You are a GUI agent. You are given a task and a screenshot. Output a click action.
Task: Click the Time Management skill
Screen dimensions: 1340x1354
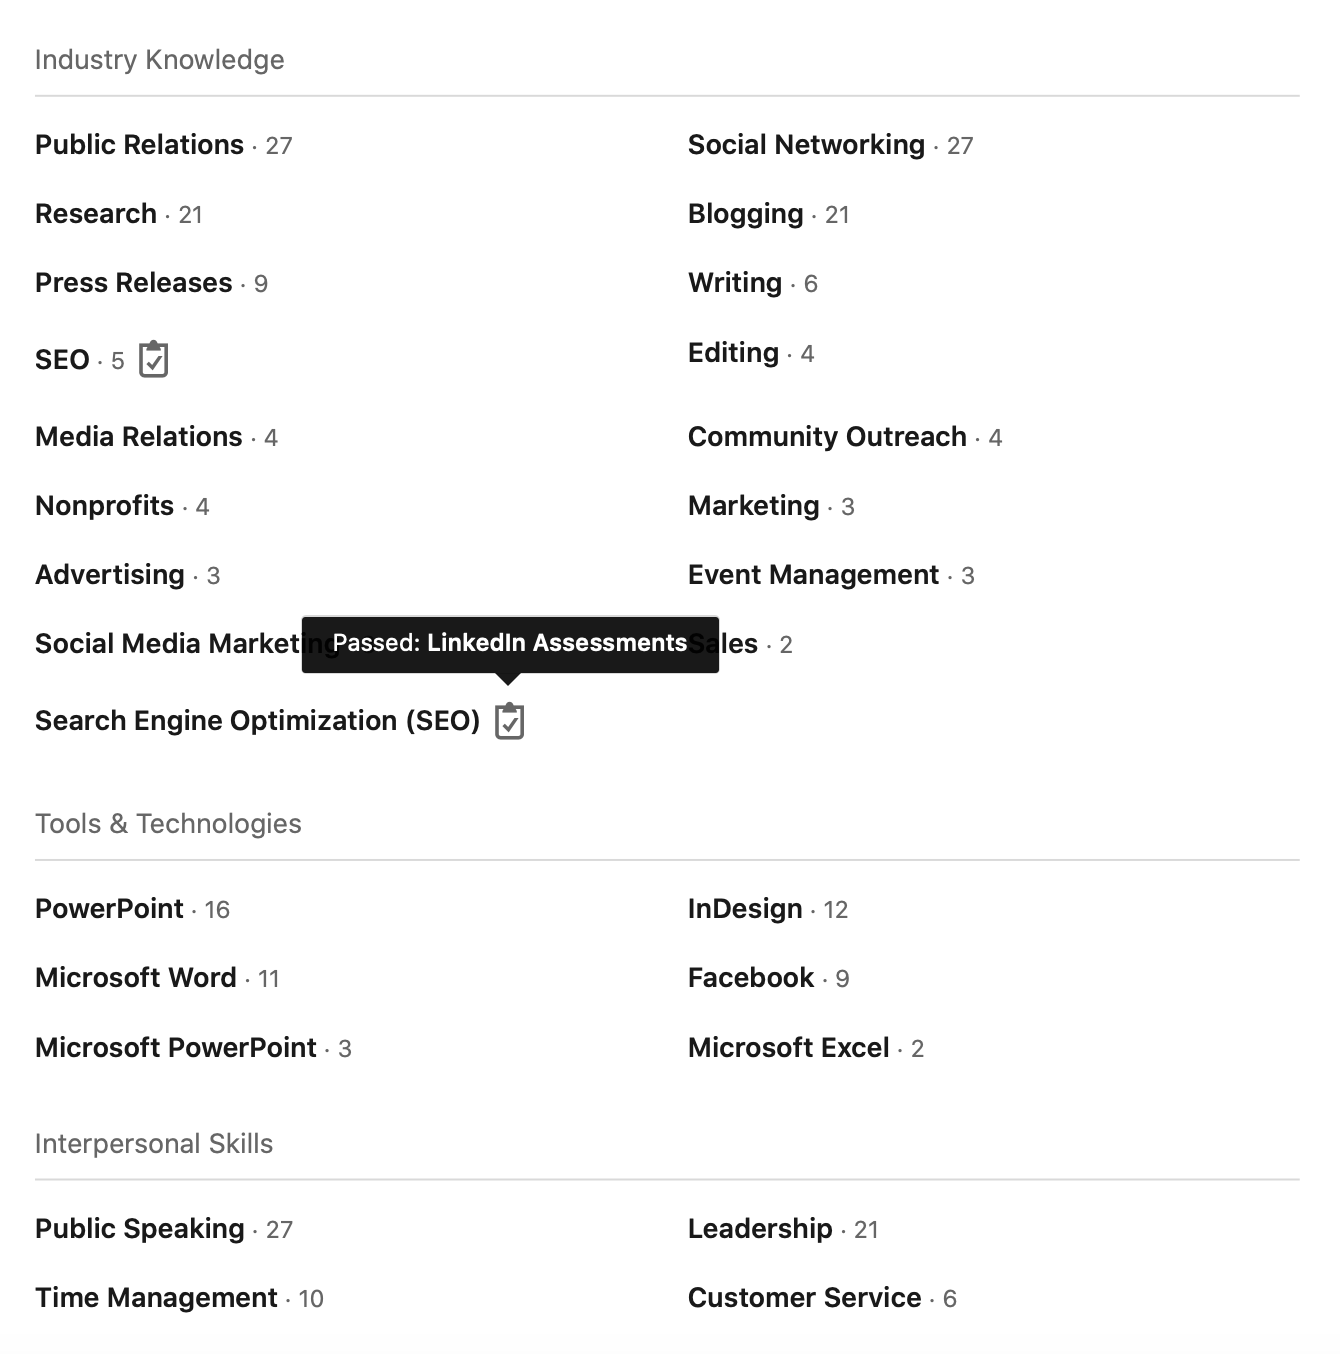point(156,1298)
